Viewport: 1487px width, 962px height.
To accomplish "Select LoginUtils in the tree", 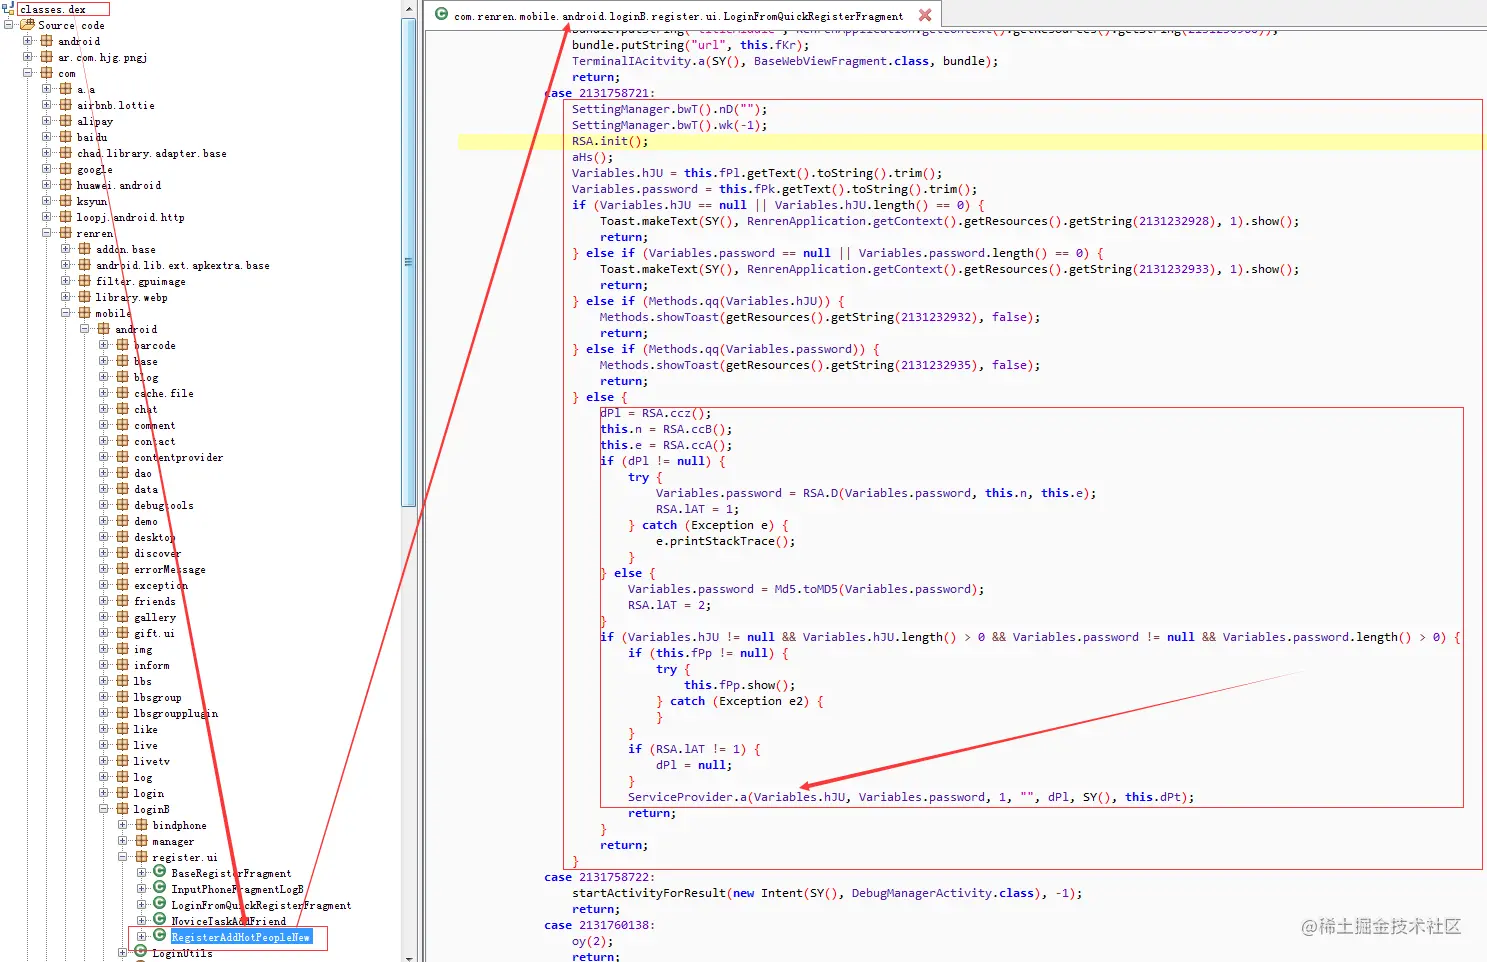I will 182,954.
